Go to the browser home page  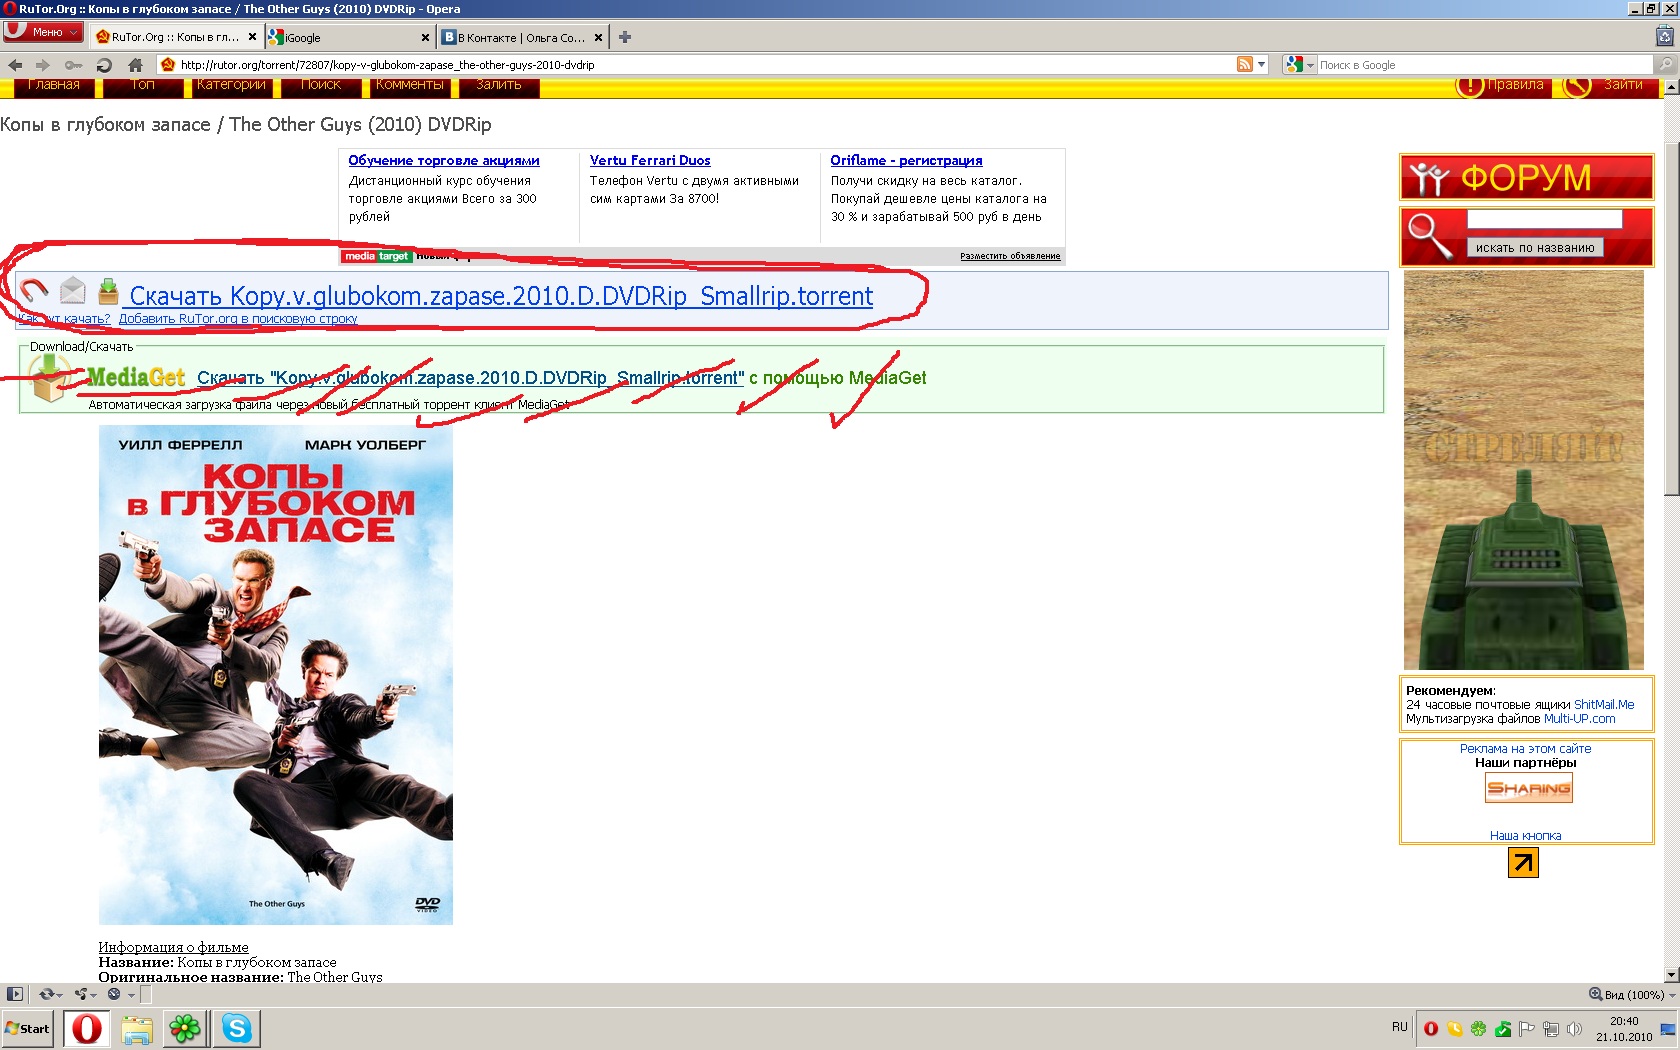click(x=135, y=65)
